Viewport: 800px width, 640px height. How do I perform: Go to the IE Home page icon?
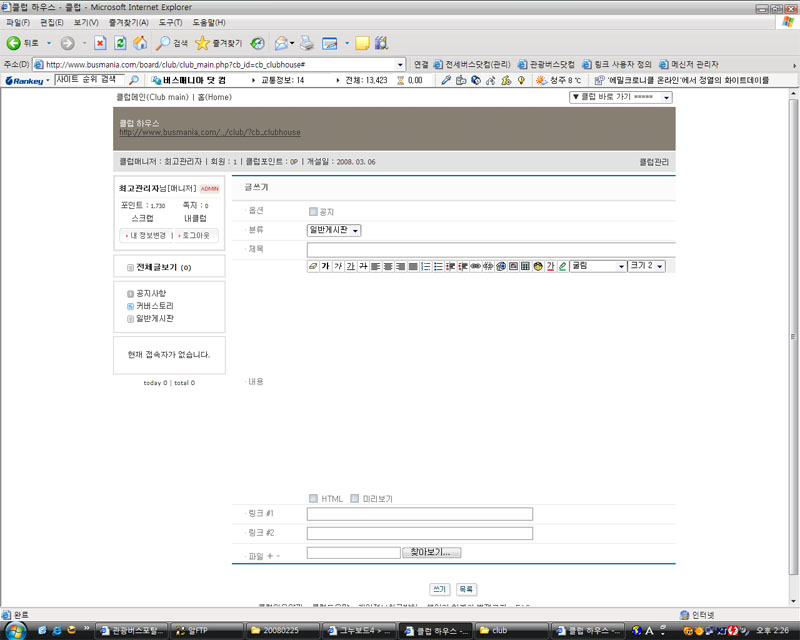click(140, 43)
